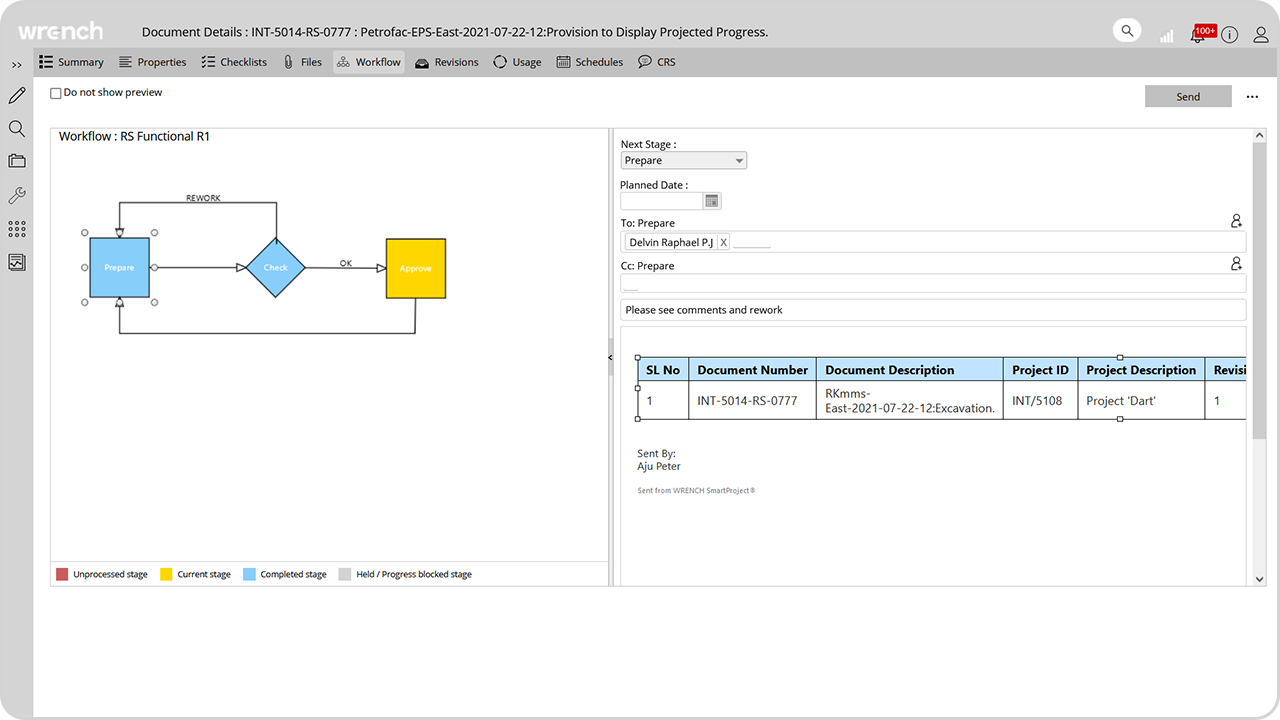Select the Prepare stage box in diagram
Viewport: 1280px width, 720px height.
(119, 268)
